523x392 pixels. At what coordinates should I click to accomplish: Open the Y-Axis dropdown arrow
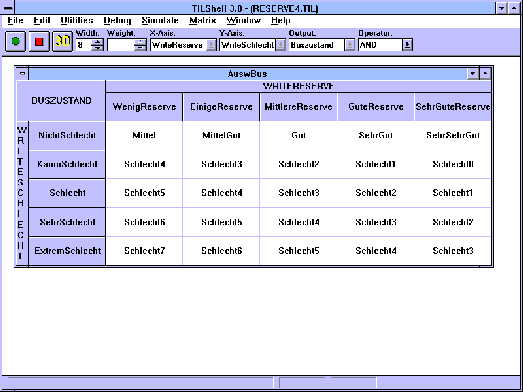(x=281, y=45)
